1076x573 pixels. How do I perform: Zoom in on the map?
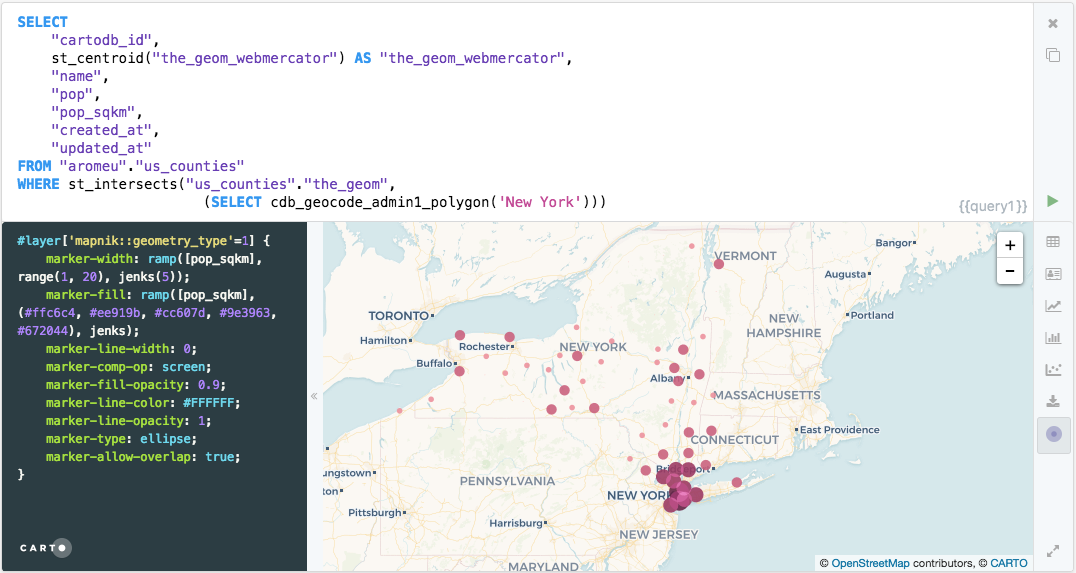pos(1009,246)
